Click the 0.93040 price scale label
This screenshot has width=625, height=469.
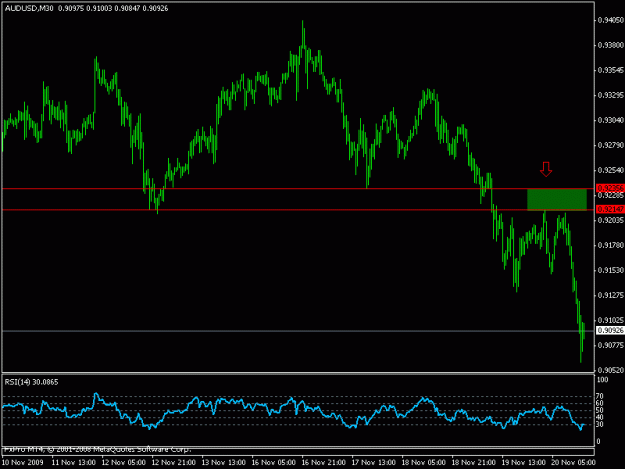point(611,120)
